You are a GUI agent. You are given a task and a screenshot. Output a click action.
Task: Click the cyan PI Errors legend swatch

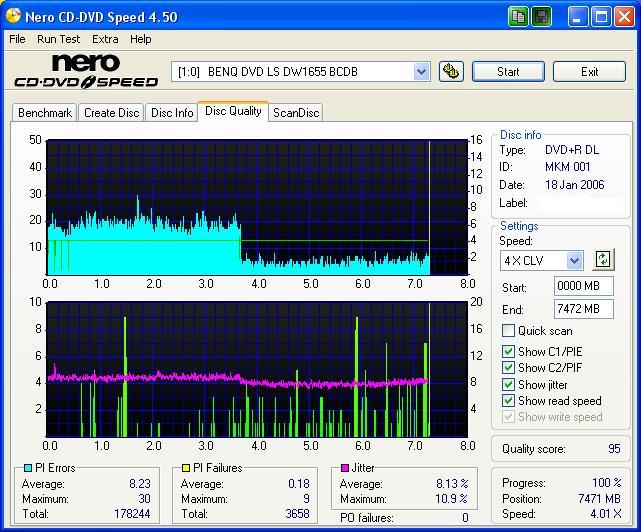[x=26, y=468]
